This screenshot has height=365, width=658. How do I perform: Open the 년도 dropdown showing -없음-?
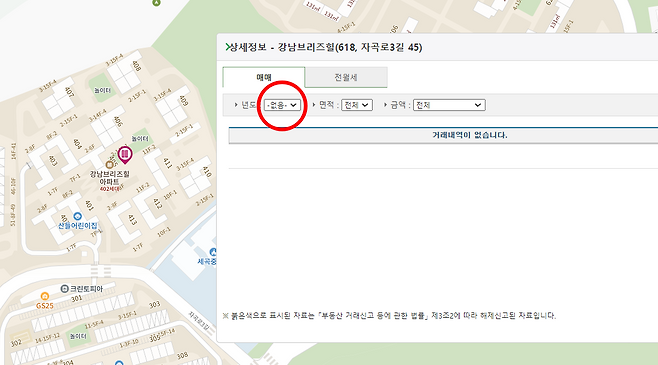[282, 105]
